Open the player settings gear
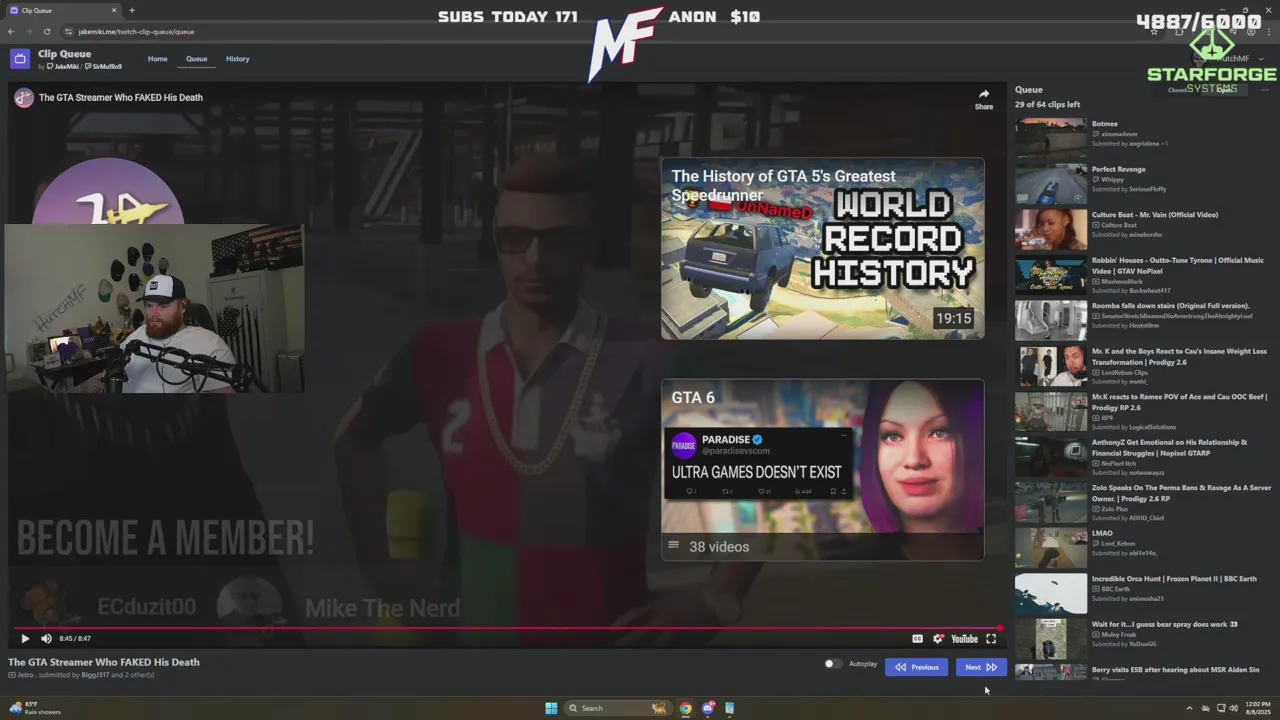 point(938,639)
